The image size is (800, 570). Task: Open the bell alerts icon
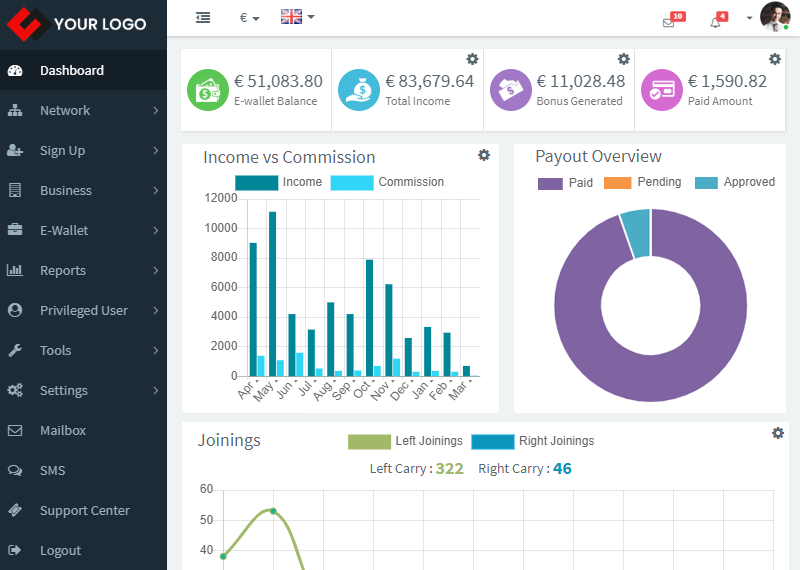point(715,22)
